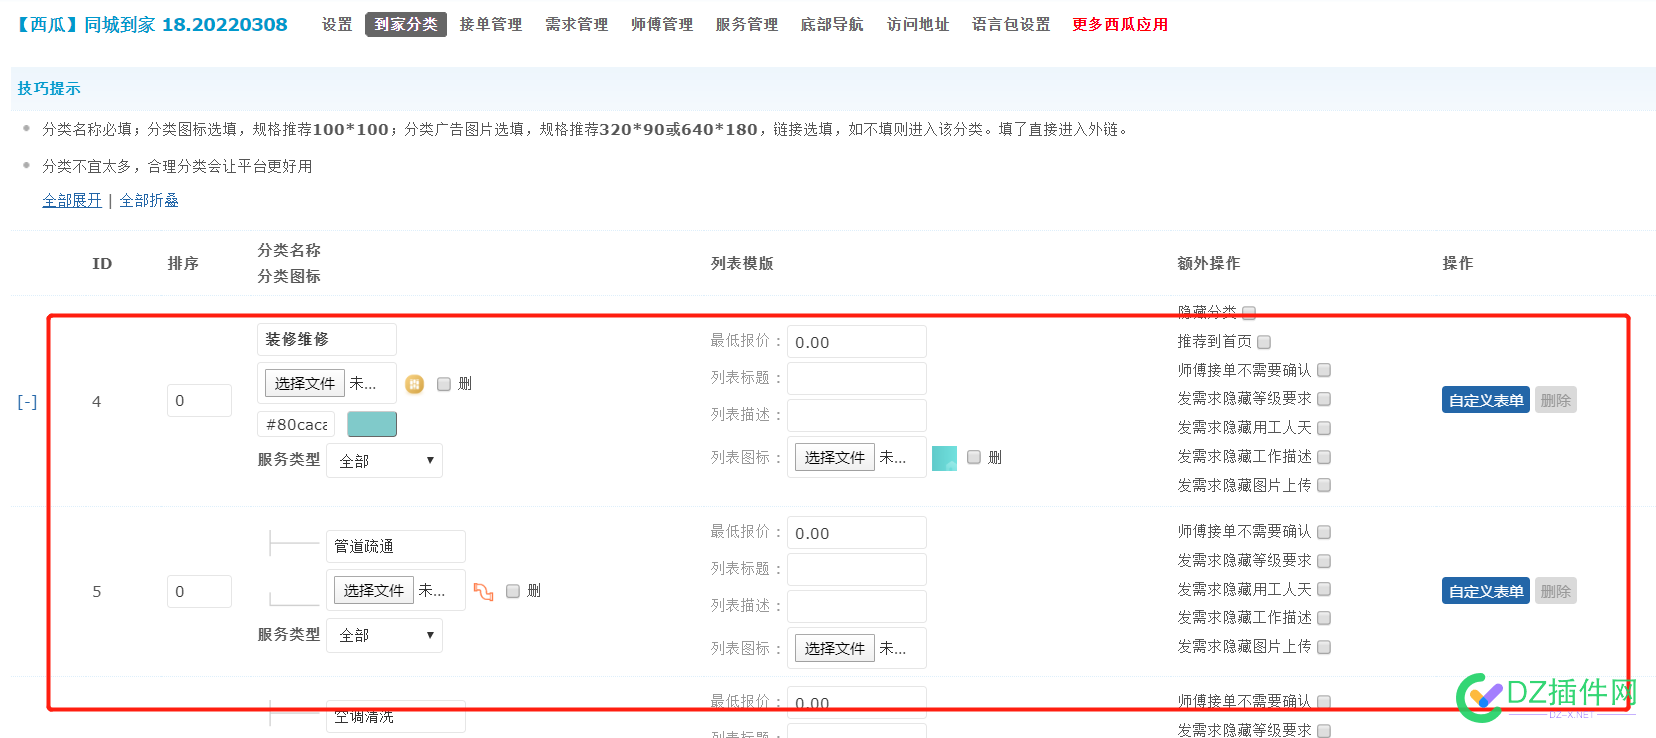Check 师傅接单不需要确认 in the 管道疏通 row
This screenshot has height=738, width=1656.
1324,532
